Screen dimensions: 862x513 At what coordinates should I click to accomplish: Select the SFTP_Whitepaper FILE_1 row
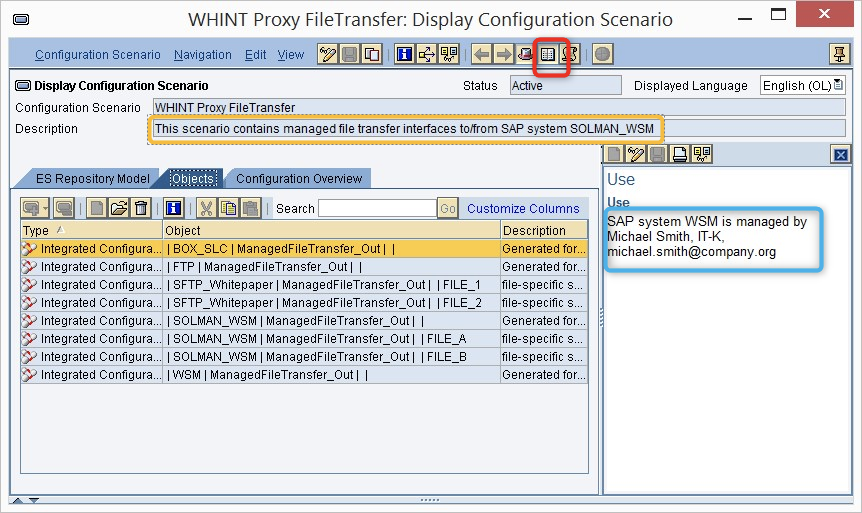305,285
